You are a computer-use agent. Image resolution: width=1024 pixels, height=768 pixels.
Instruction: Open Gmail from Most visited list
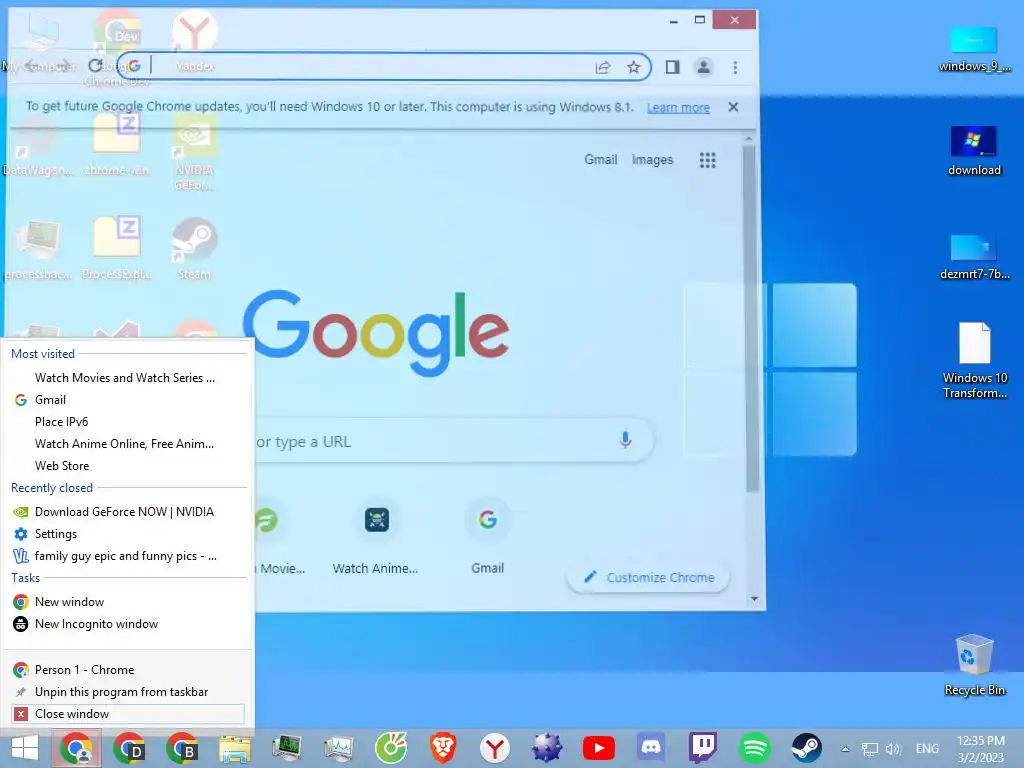pos(127,400)
